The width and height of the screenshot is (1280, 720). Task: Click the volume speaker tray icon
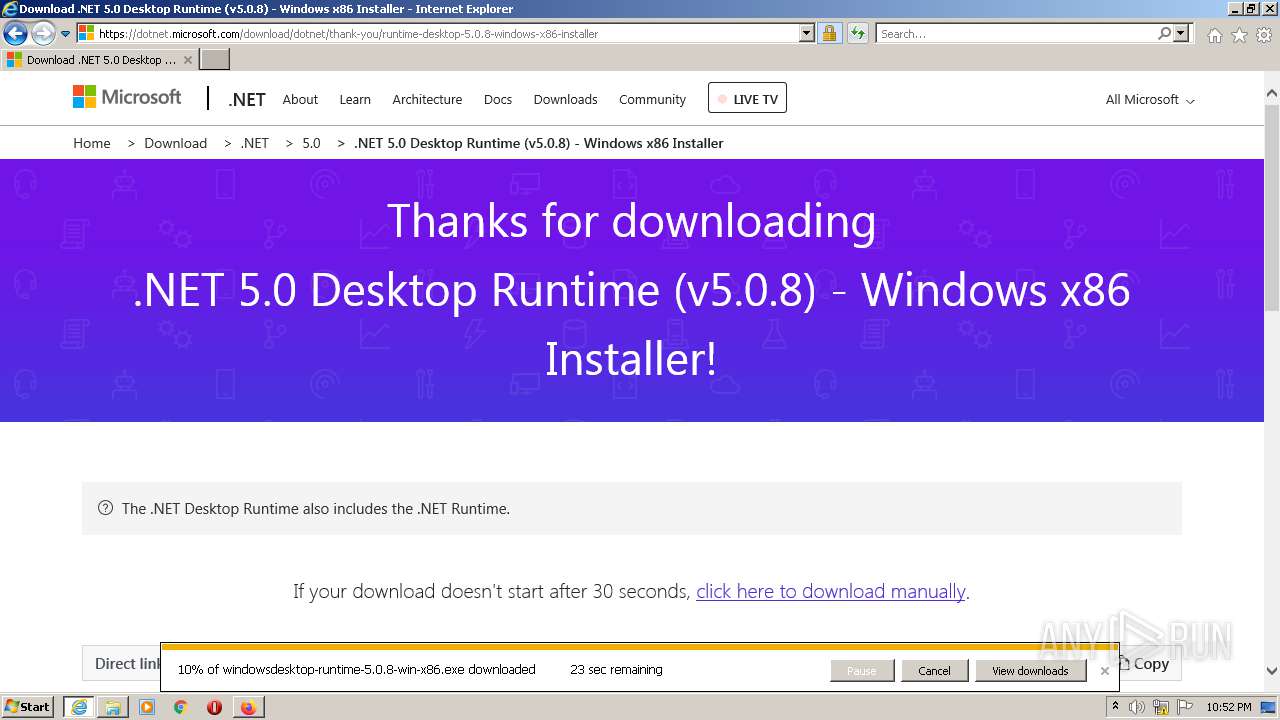(x=1137, y=707)
